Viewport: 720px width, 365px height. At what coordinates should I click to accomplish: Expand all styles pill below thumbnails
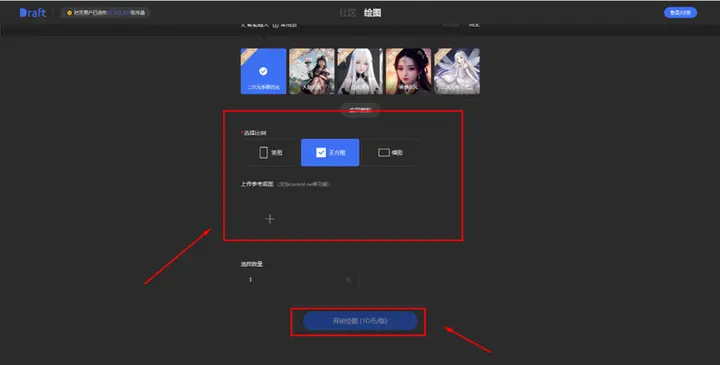coord(360,110)
